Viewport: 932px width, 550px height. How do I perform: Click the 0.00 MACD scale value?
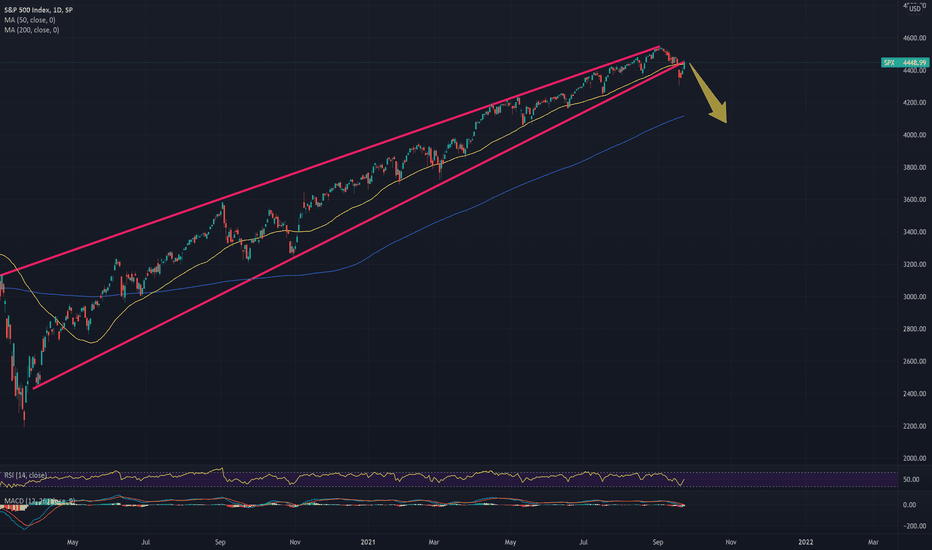pos(909,505)
